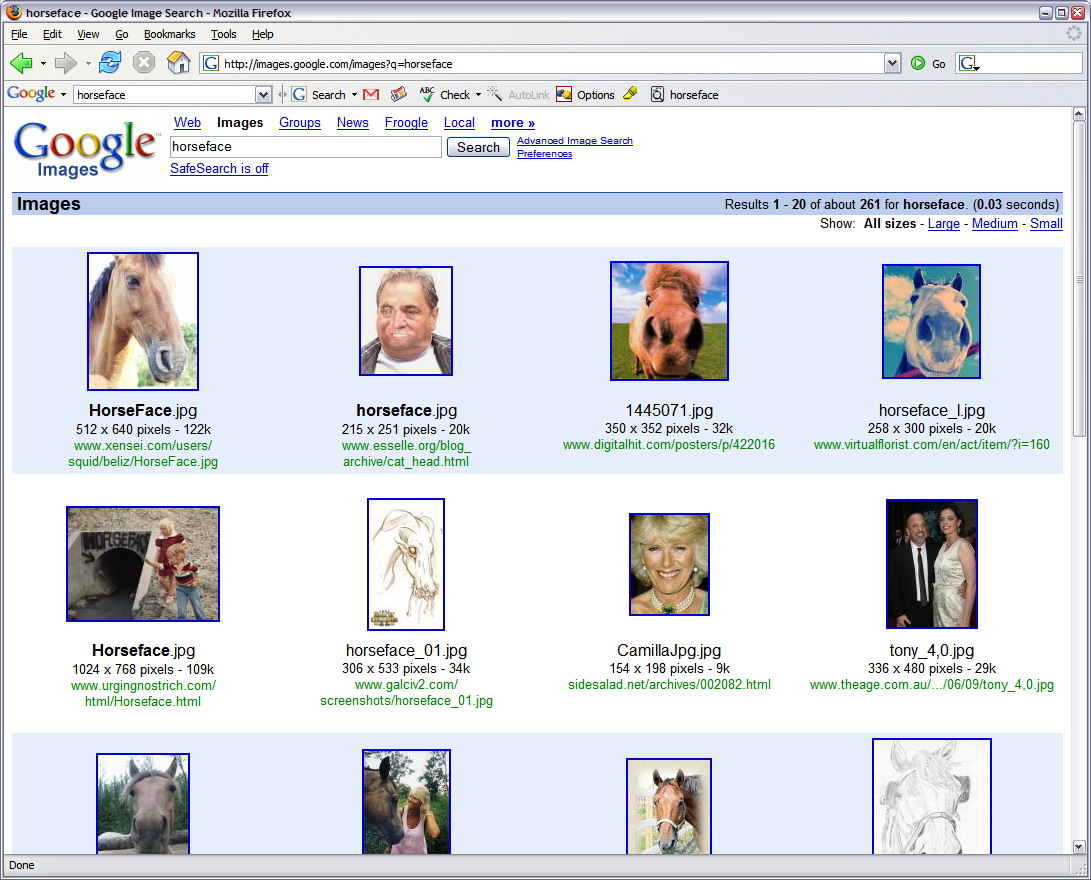Switch to Local search

point(459,122)
